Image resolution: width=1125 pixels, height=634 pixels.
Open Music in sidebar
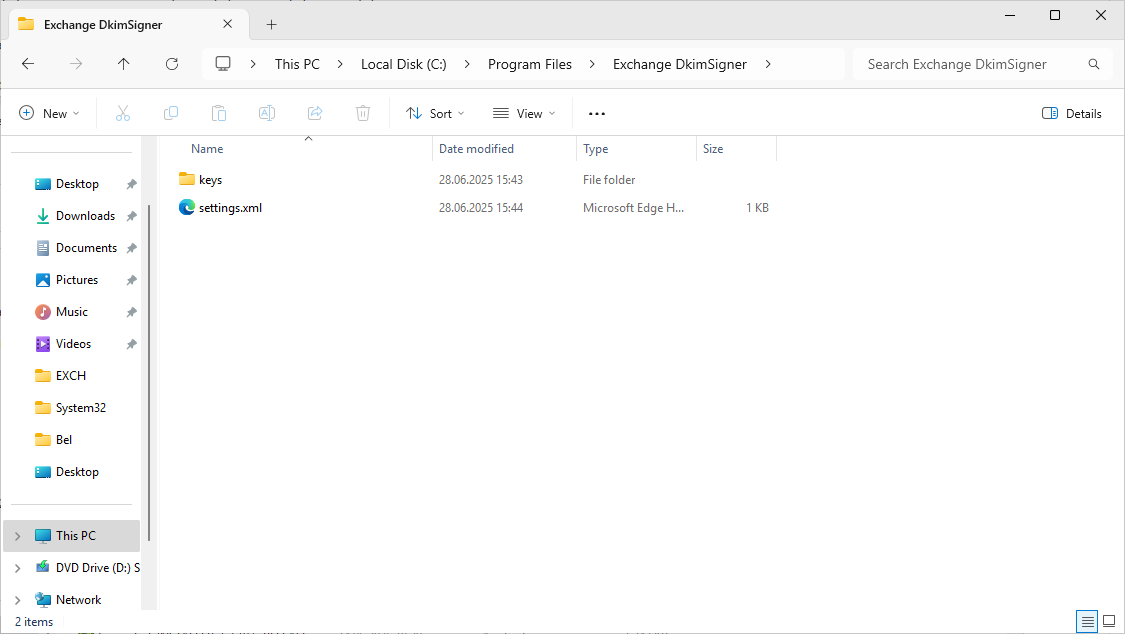(x=72, y=312)
